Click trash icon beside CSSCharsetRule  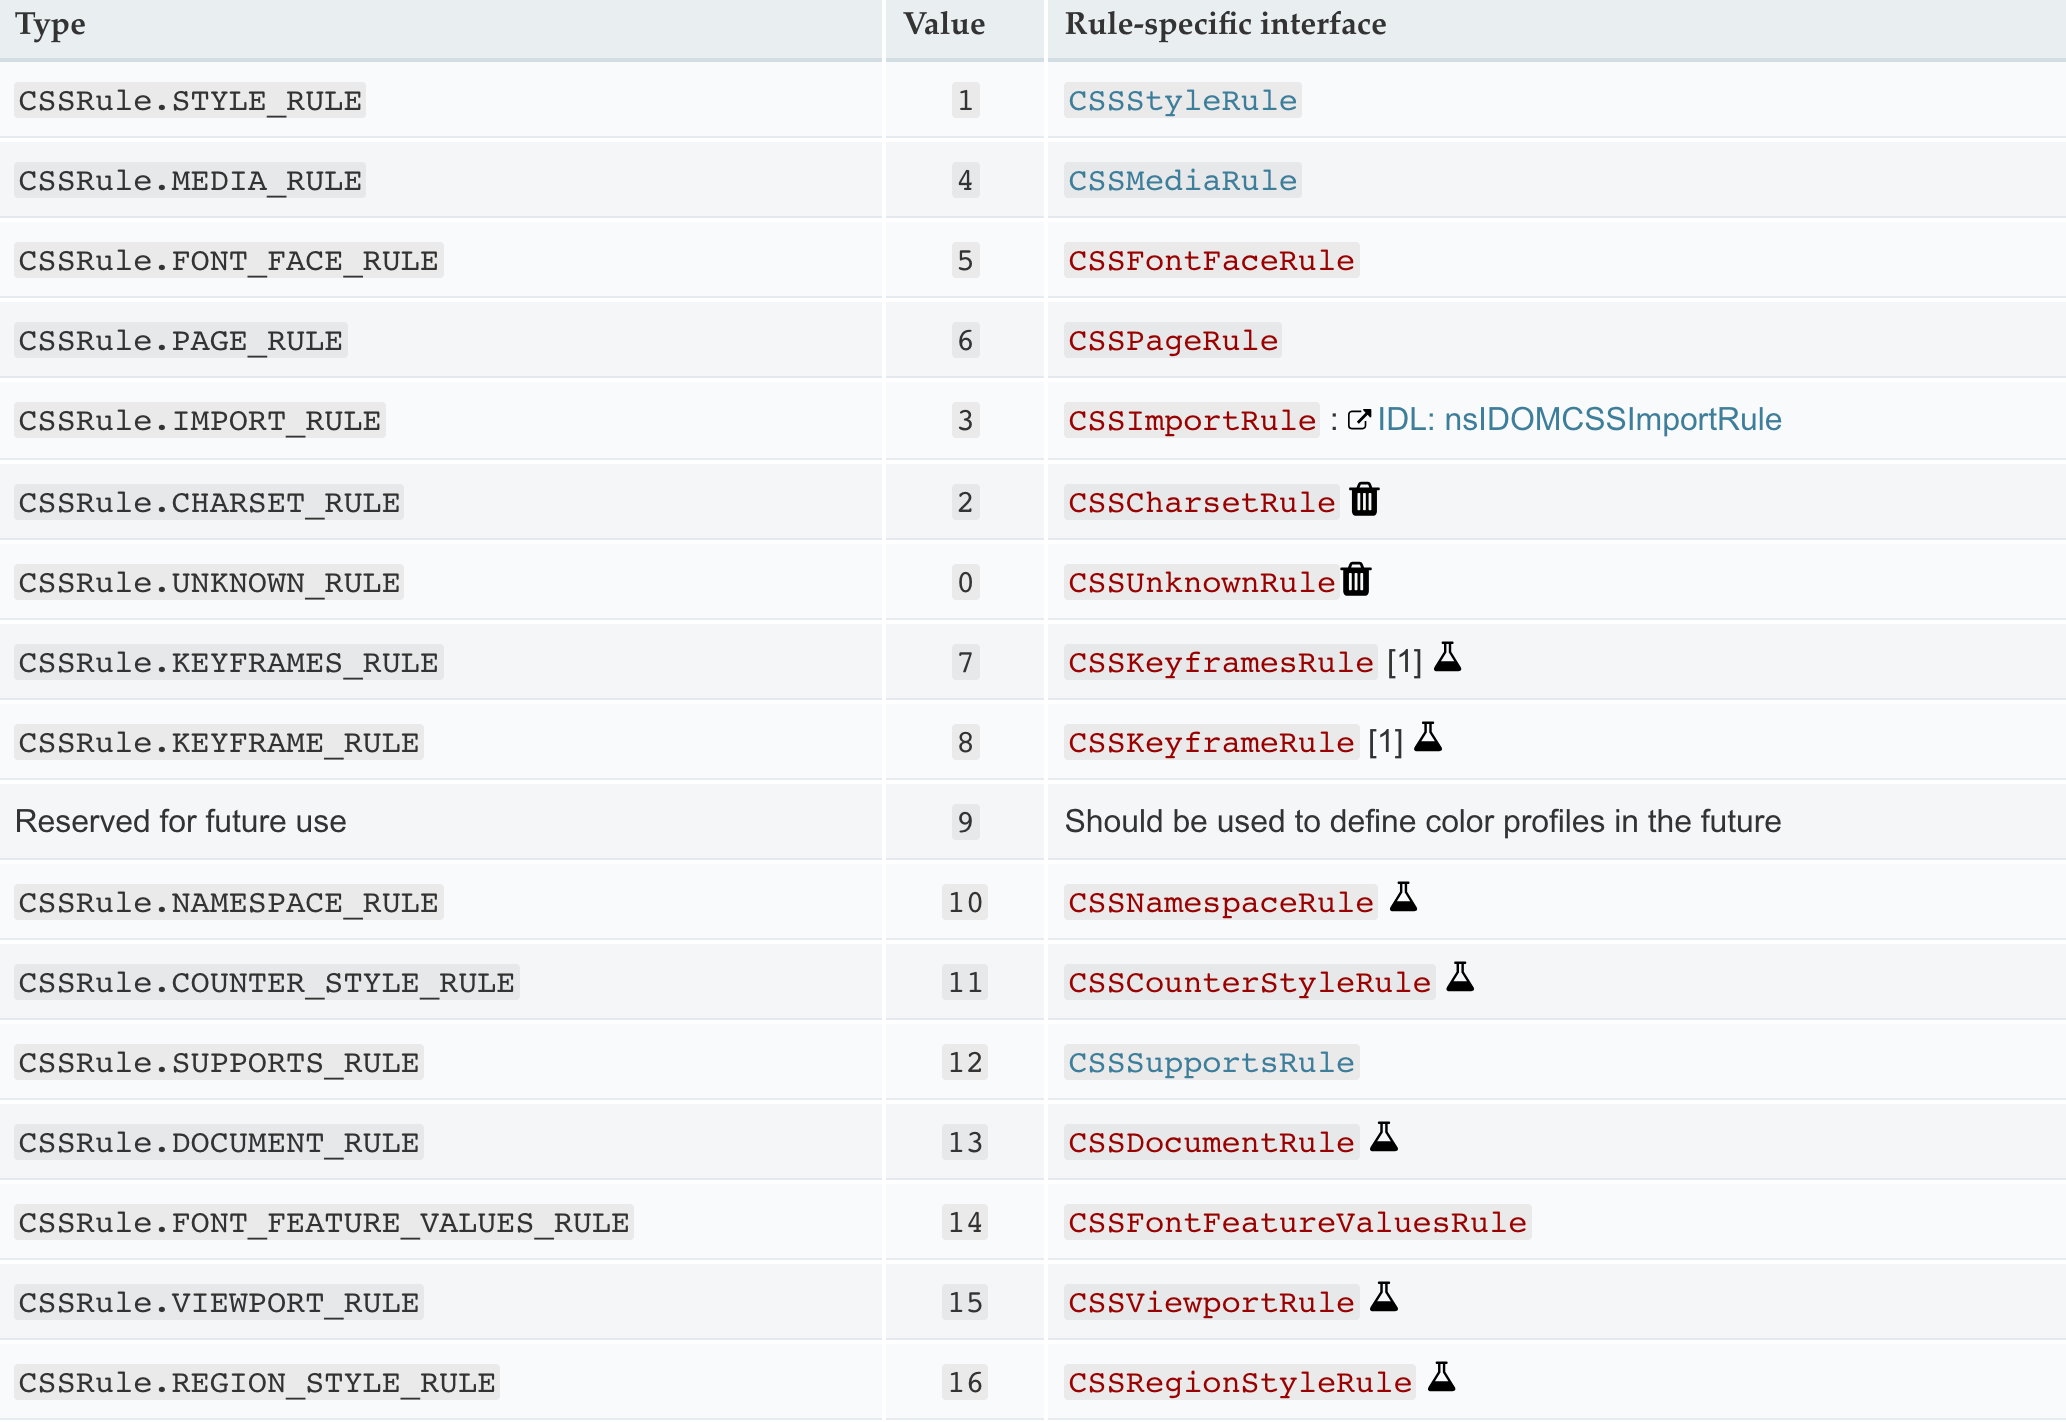tap(1364, 499)
